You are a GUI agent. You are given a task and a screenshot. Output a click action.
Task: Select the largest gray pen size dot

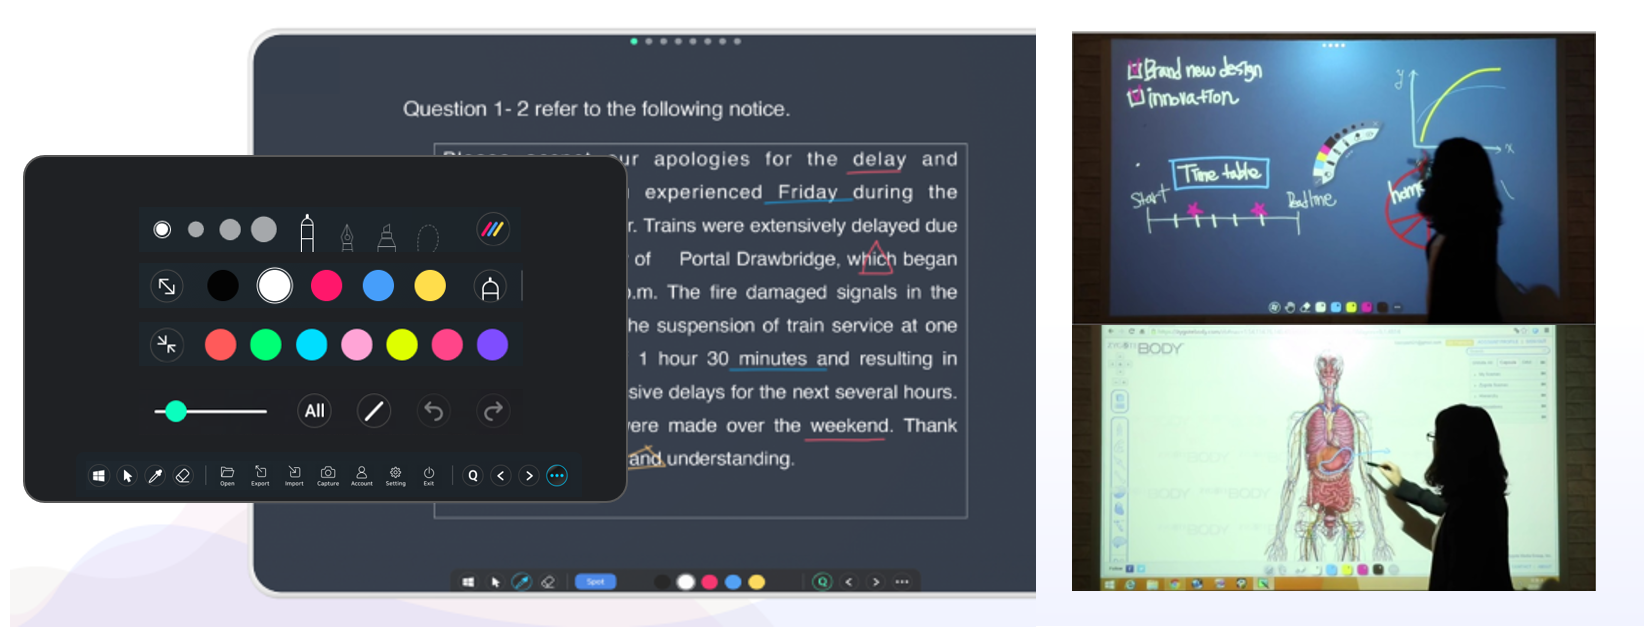point(264,230)
